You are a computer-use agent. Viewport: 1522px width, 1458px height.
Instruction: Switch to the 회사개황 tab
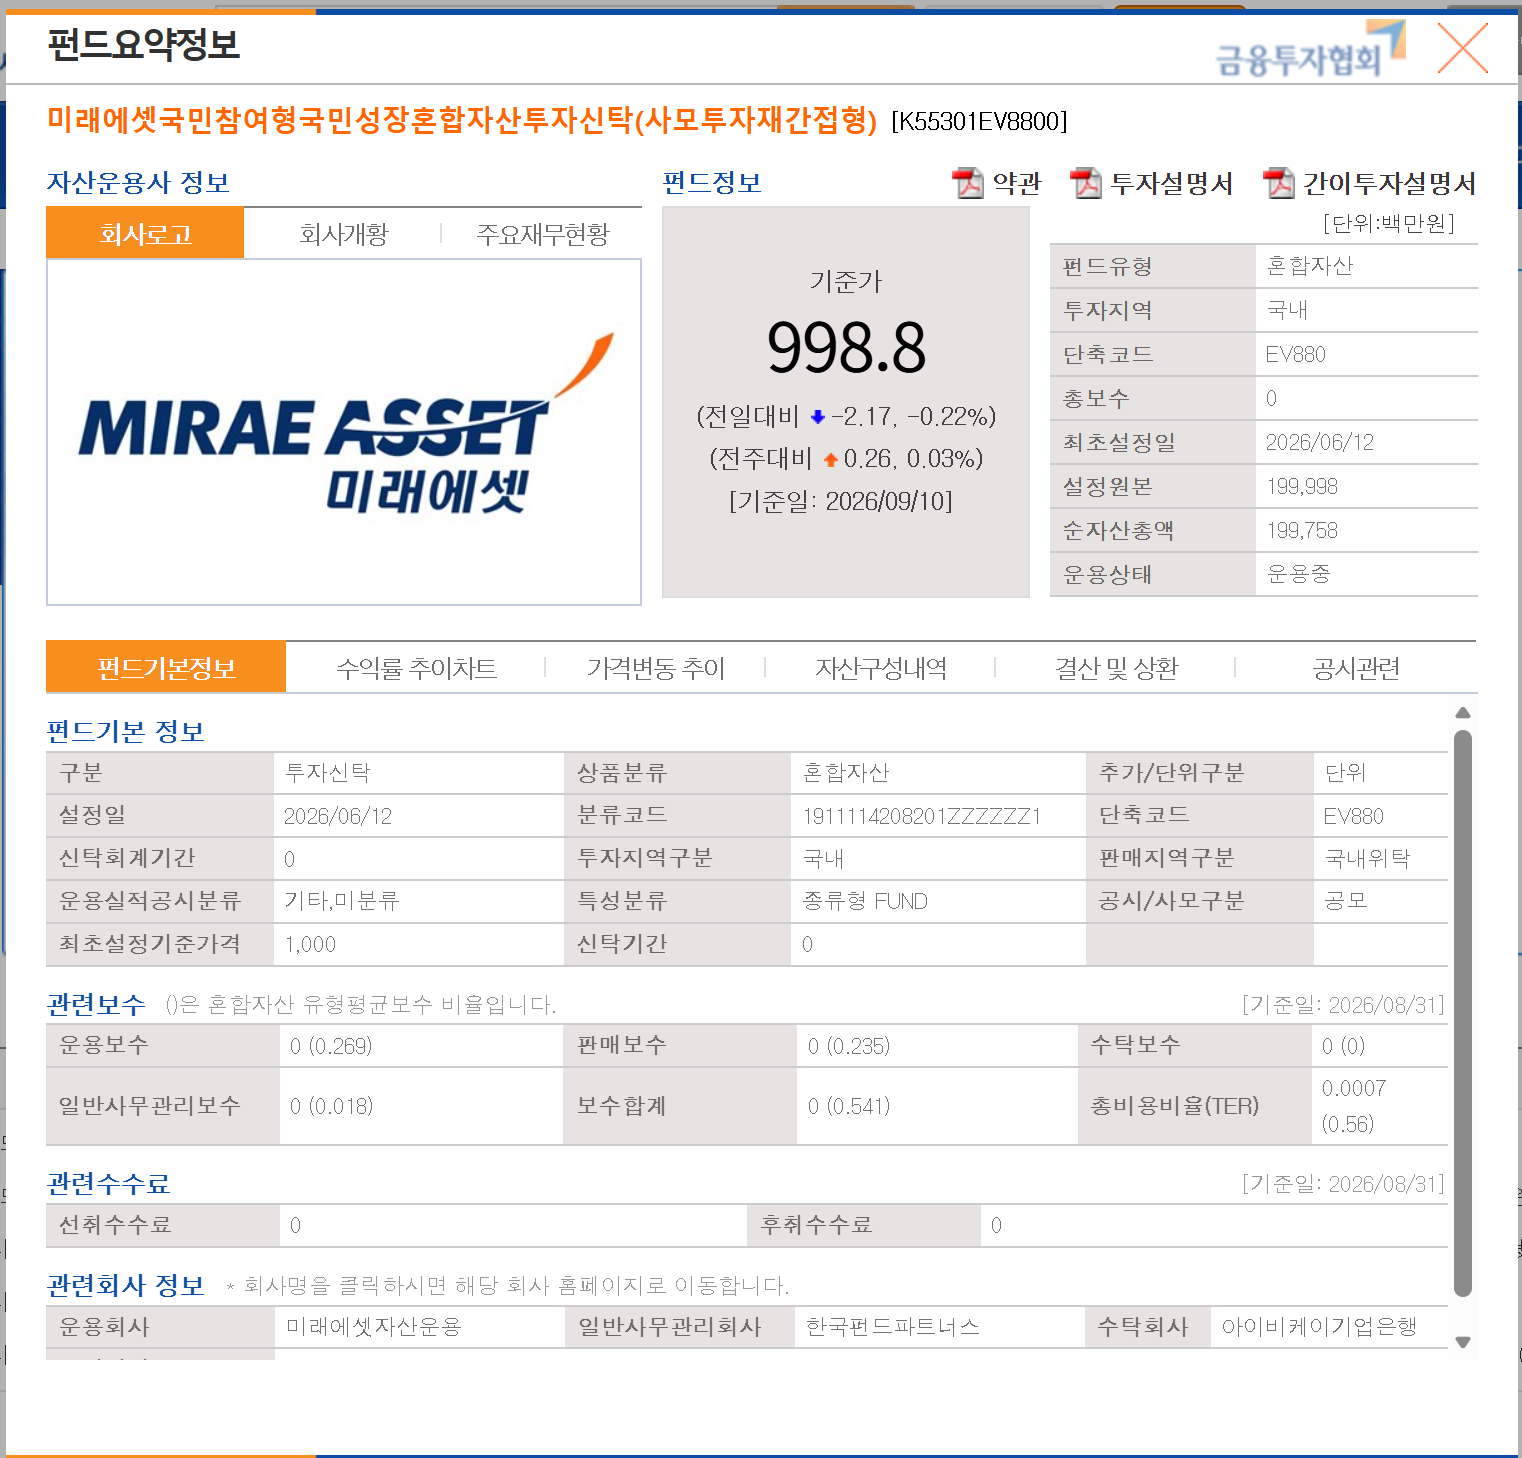[343, 234]
